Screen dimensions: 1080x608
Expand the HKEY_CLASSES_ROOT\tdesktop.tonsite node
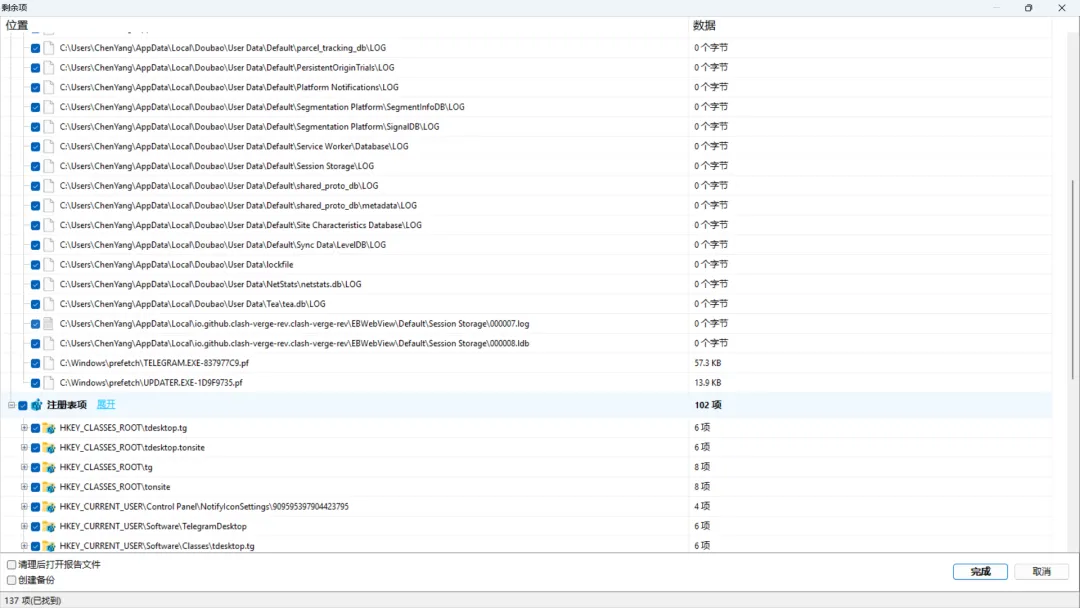pyautogui.click(x=24, y=448)
